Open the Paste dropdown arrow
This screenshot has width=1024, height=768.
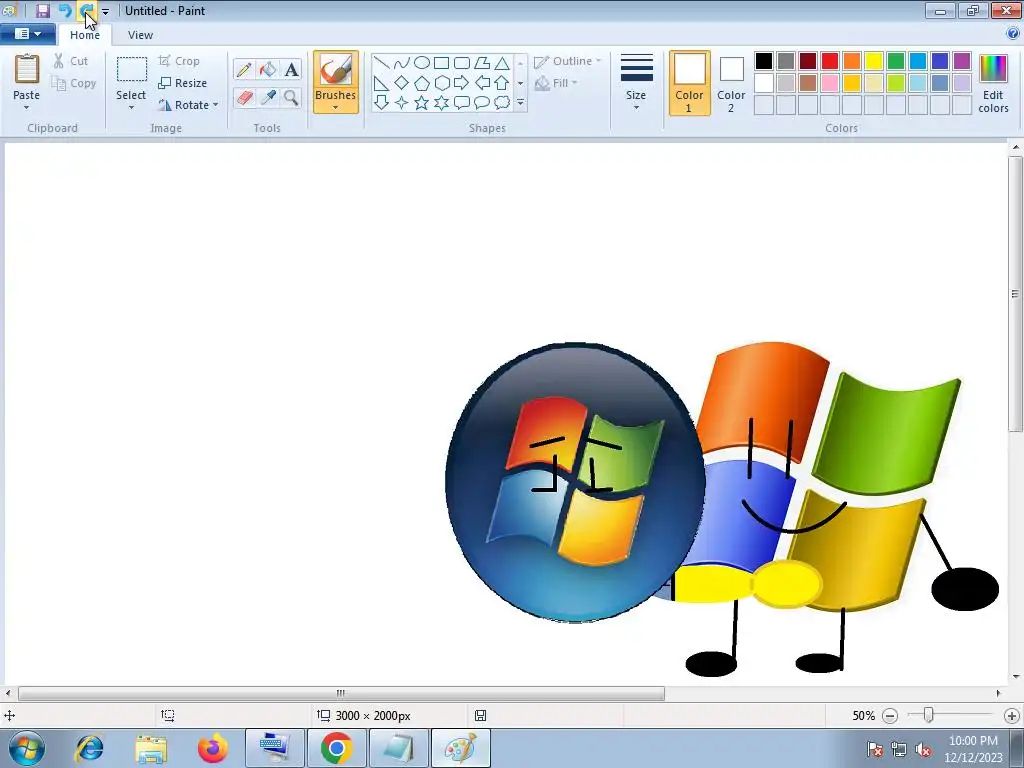[x=27, y=108]
